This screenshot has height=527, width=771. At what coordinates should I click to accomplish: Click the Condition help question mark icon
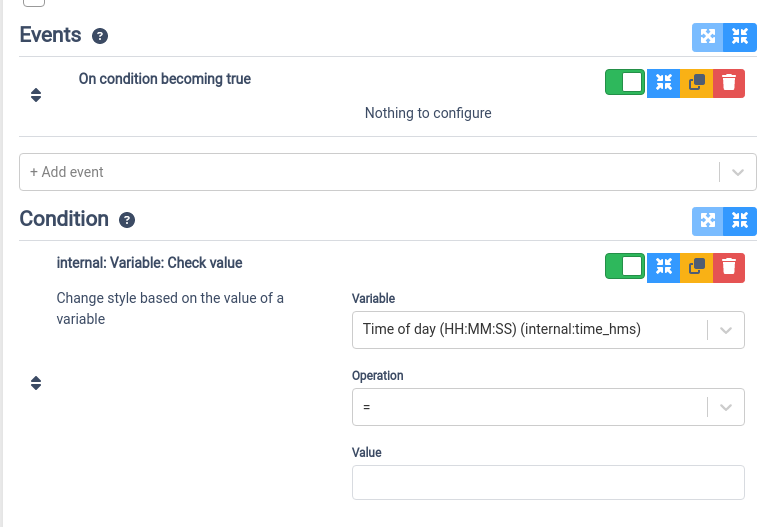click(x=127, y=220)
